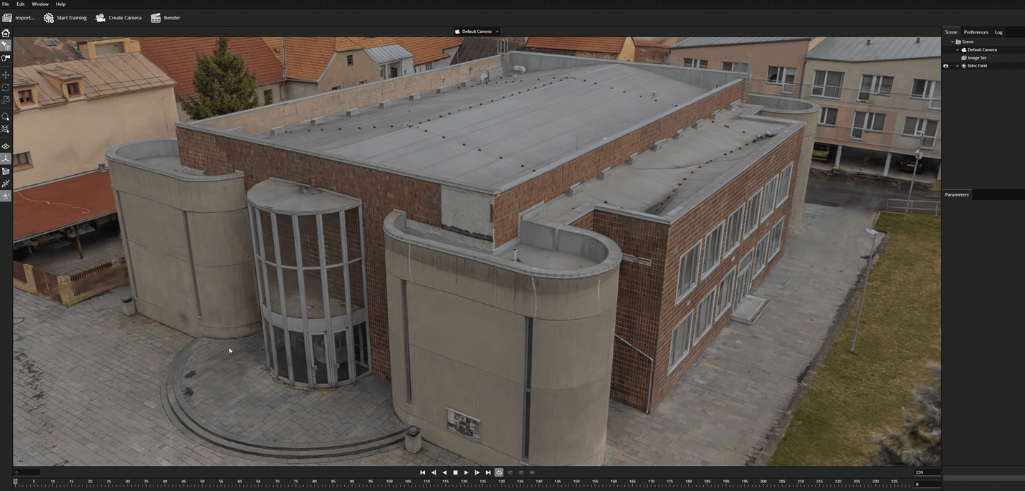The image size is (1025, 491).
Task: Select the Rotate tool in left toolbar
Action: point(6,87)
